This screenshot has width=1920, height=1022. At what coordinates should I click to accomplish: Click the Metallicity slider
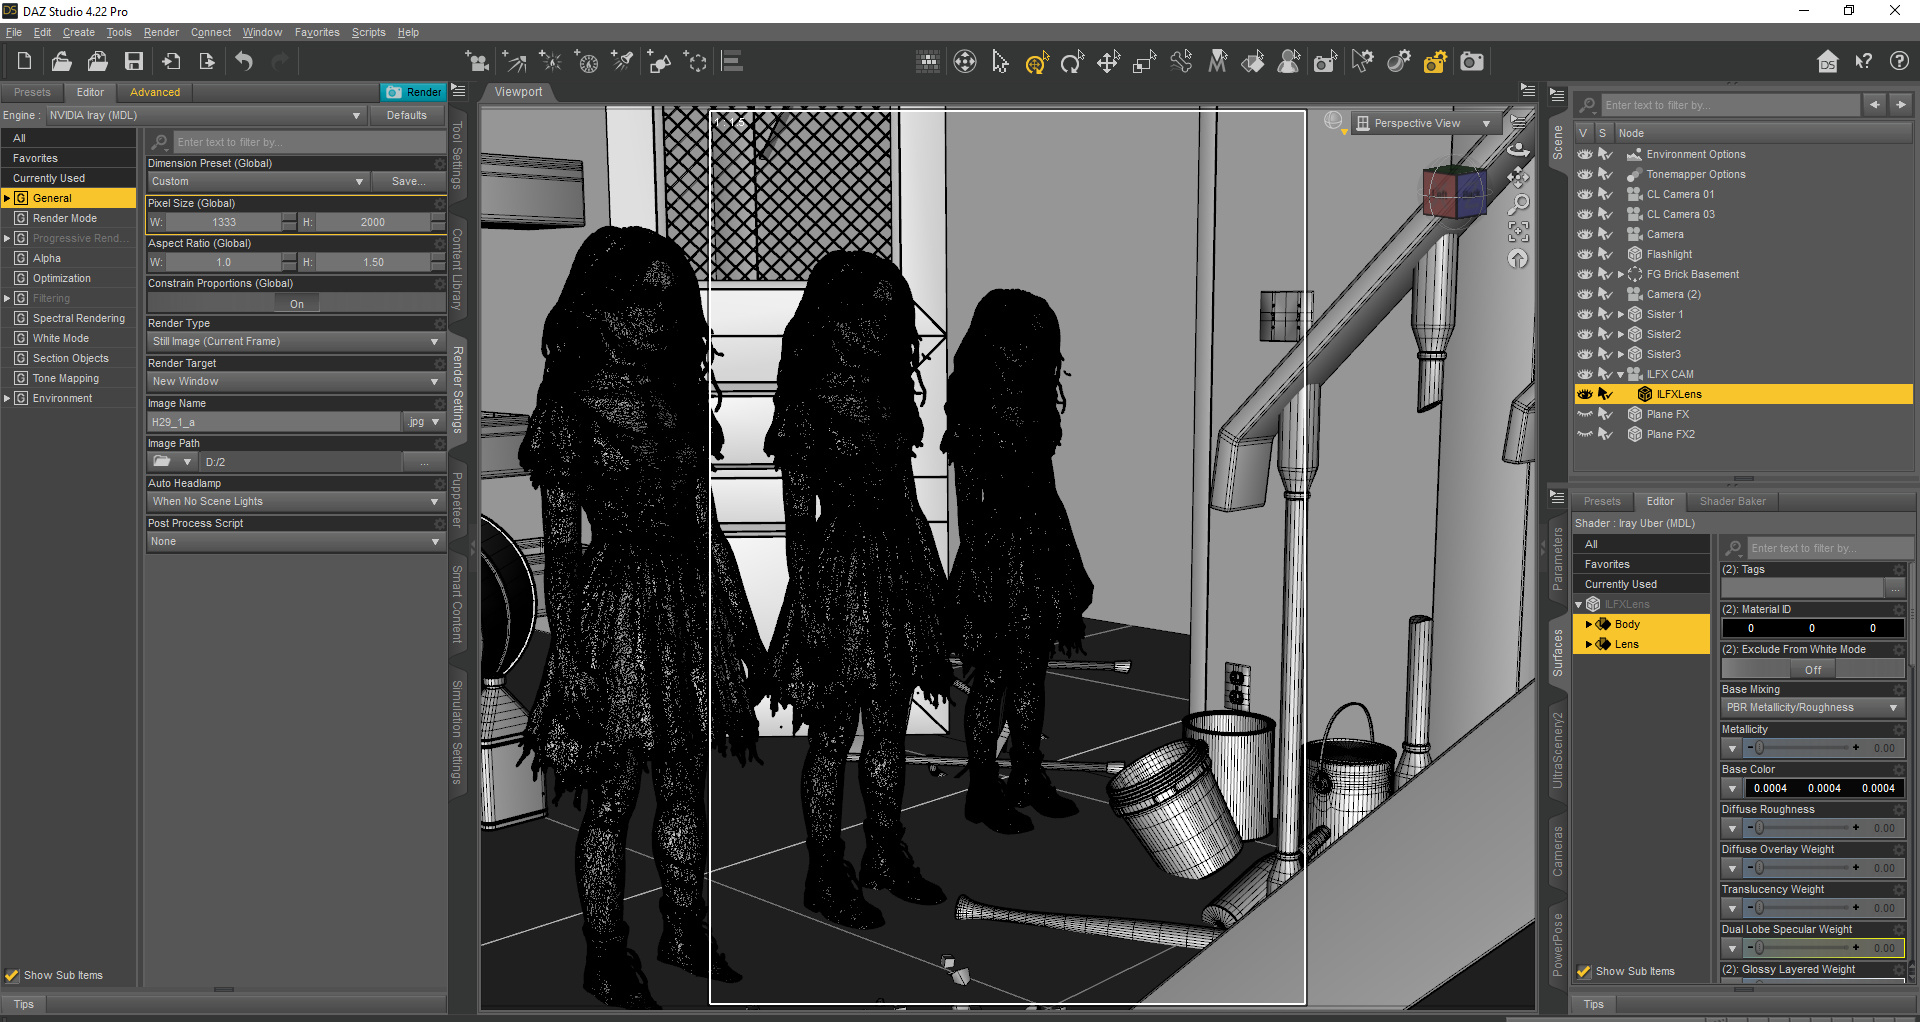pyautogui.click(x=1805, y=748)
